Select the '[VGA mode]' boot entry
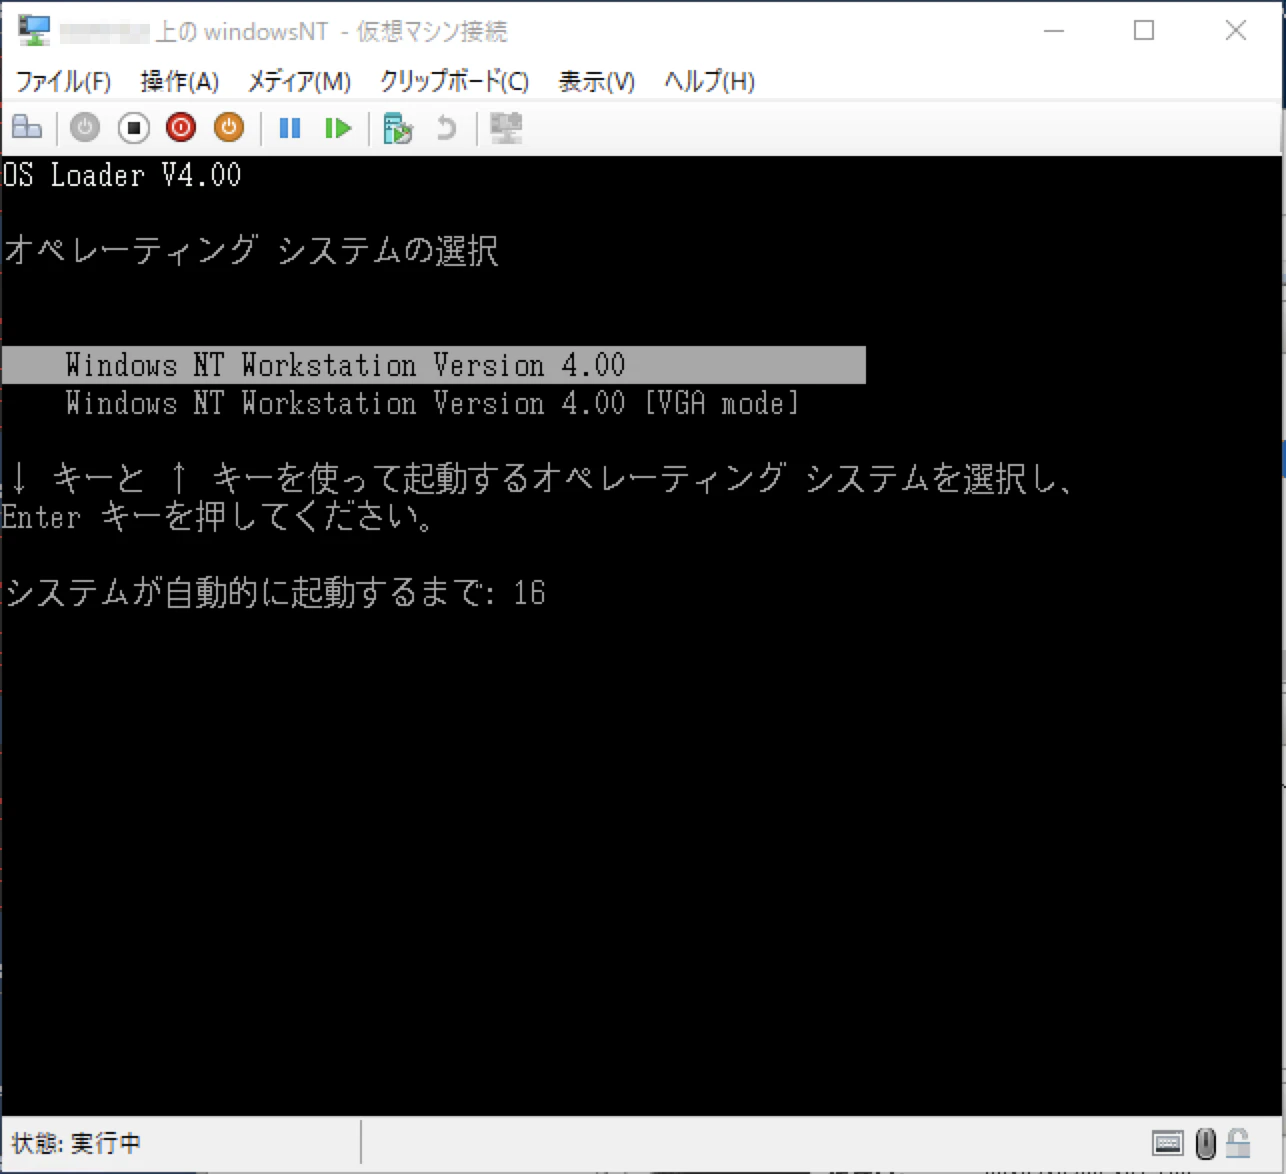1286x1174 pixels. tap(433, 403)
